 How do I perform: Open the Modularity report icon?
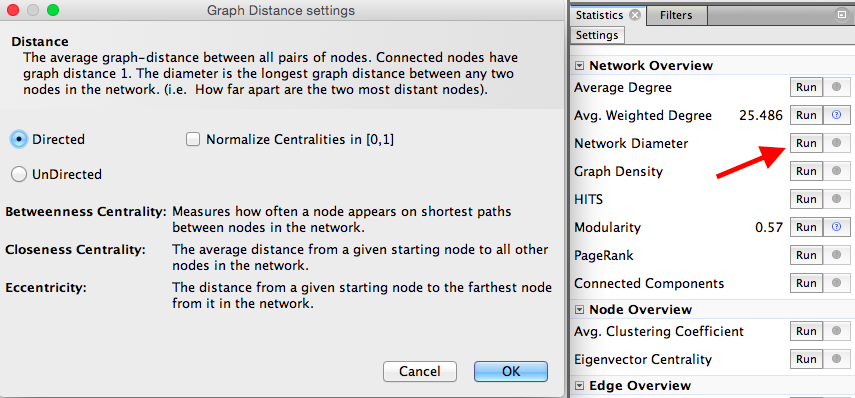tap(836, 227)
